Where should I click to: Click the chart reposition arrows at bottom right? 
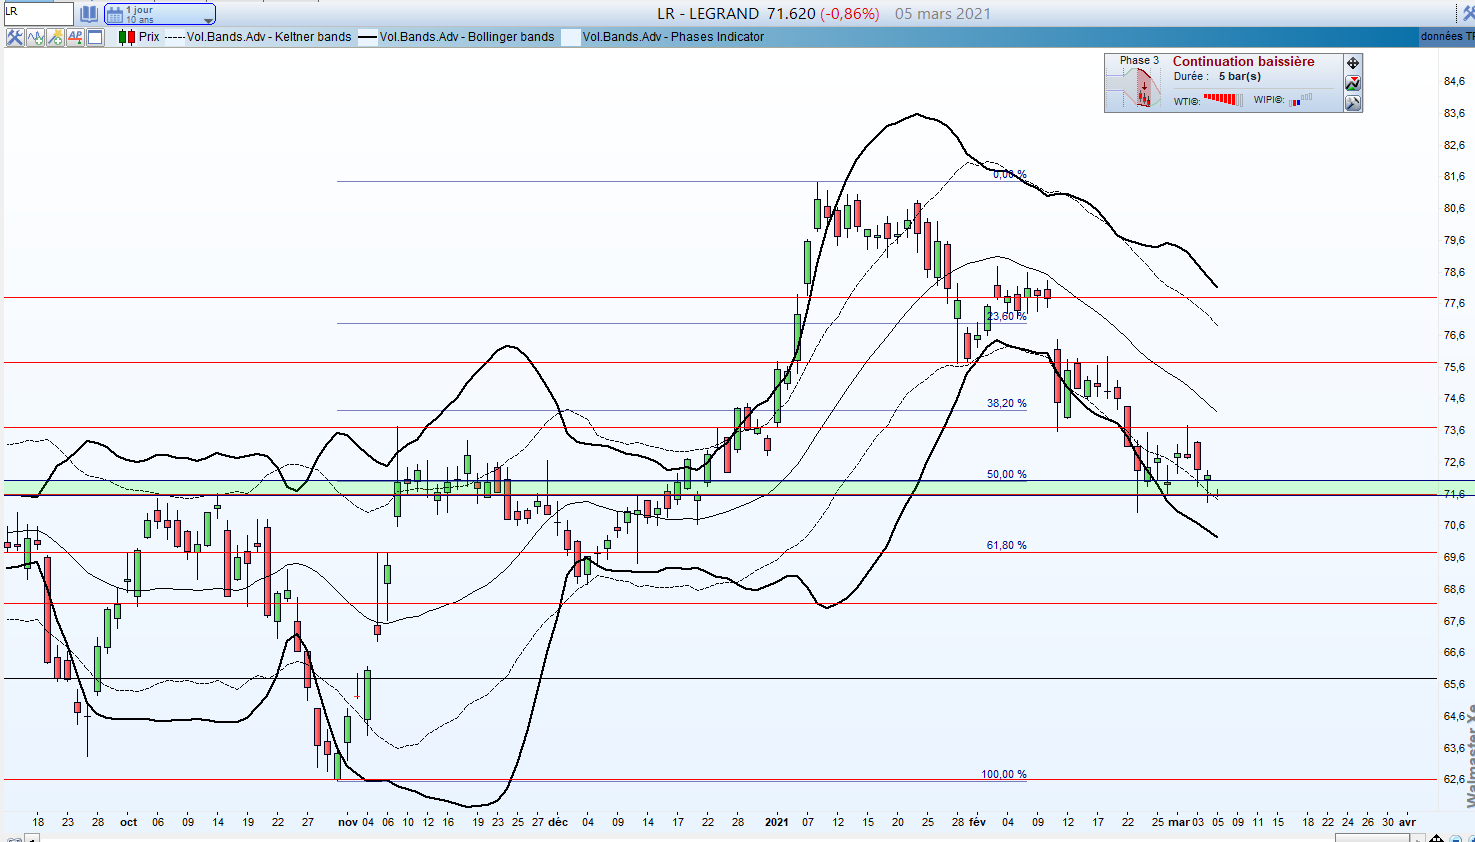coord(1436,837)
